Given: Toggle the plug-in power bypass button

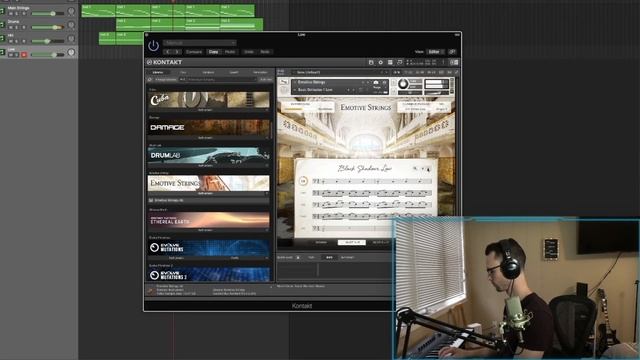Looking at the screenshot, I should [153, 46].
